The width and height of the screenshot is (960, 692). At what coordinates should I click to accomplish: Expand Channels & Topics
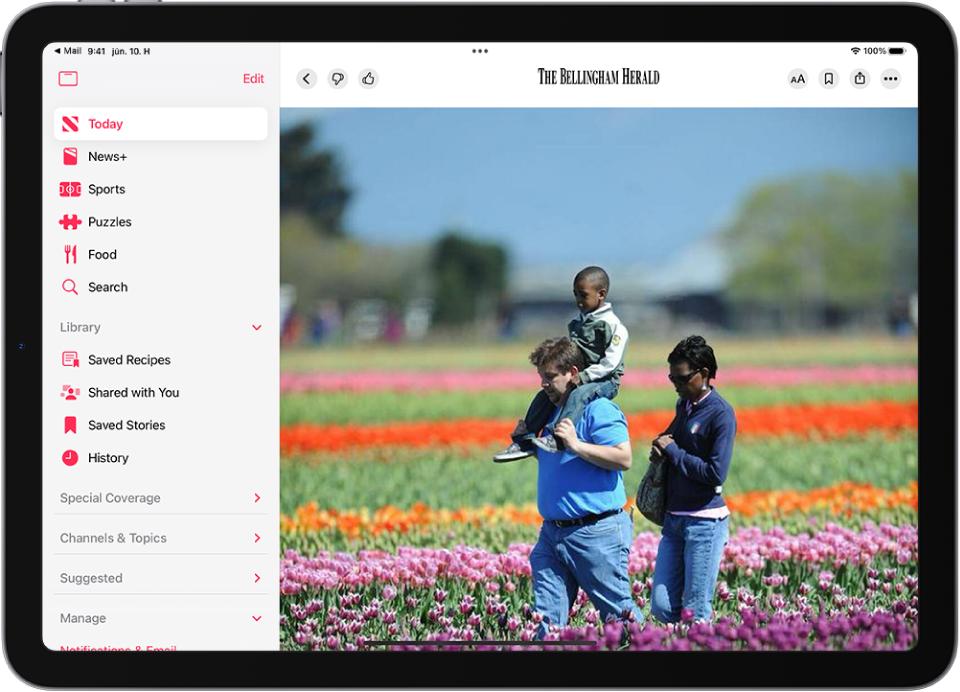point(256,537)
